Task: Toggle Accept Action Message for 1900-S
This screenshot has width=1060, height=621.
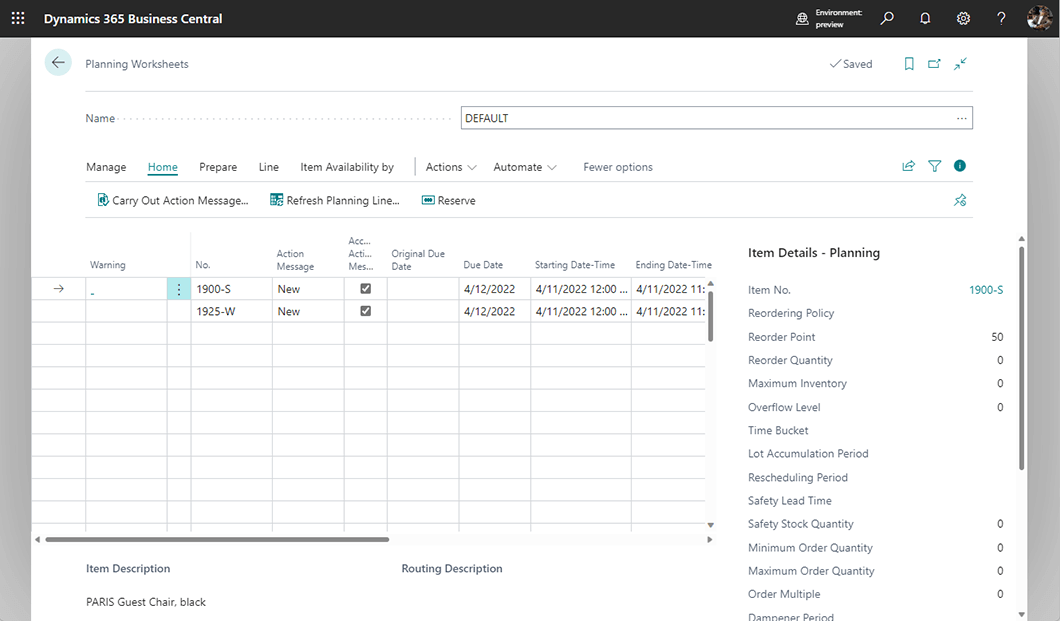Action: 366,289
